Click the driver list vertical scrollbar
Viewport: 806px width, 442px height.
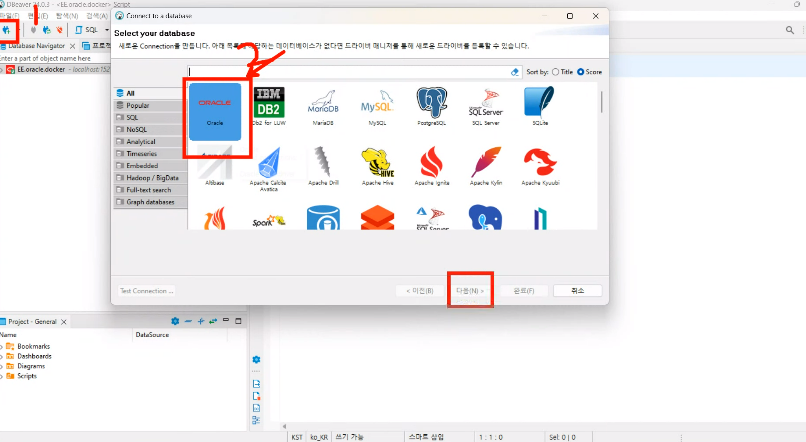pos(601,103)
